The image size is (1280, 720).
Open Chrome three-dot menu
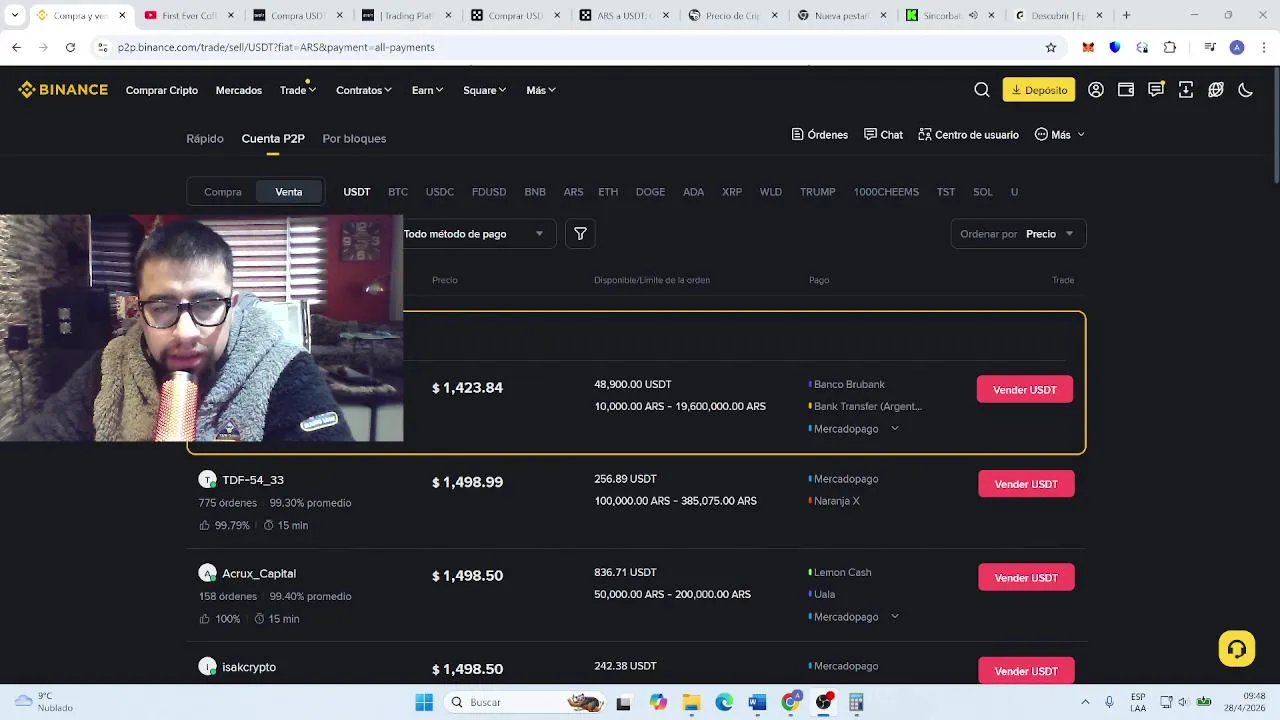tap(1263, 47)
